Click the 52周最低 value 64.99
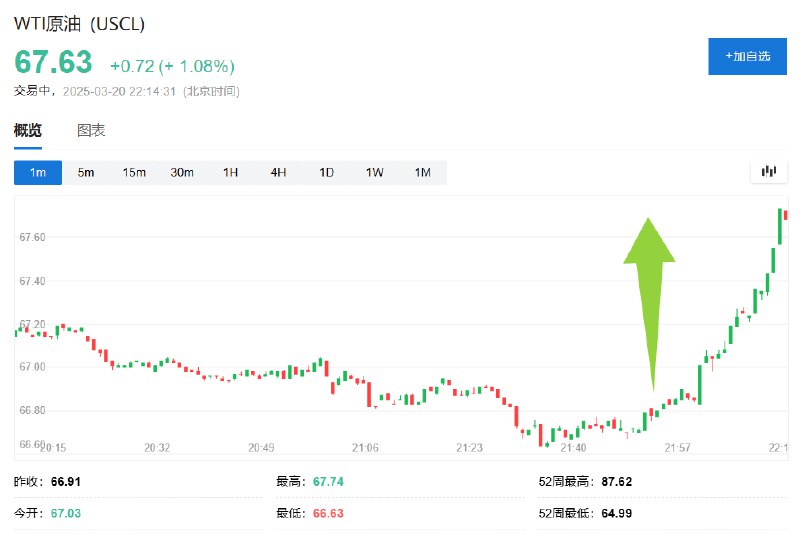The height and width of the screenshot is (539, 800). pos(616,513)
